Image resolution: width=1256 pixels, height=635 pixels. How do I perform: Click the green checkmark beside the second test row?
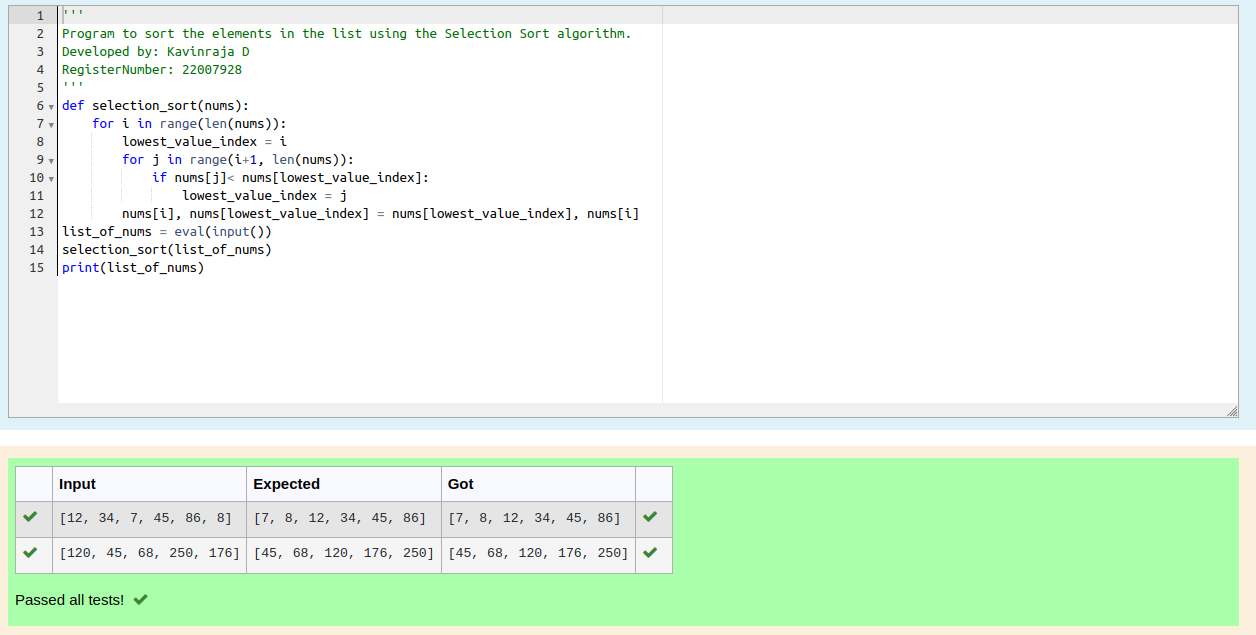tap(32, 554)
